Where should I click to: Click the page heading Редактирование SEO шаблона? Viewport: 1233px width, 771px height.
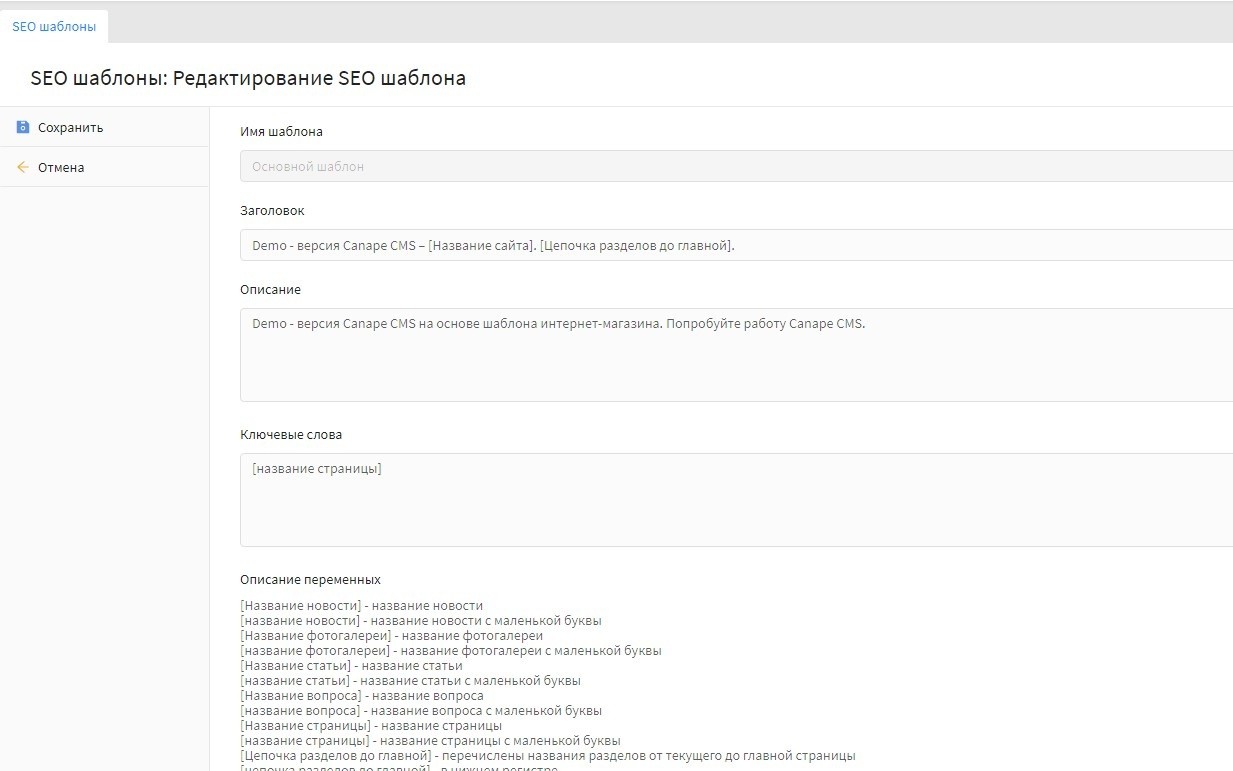(x=248, y=78)
